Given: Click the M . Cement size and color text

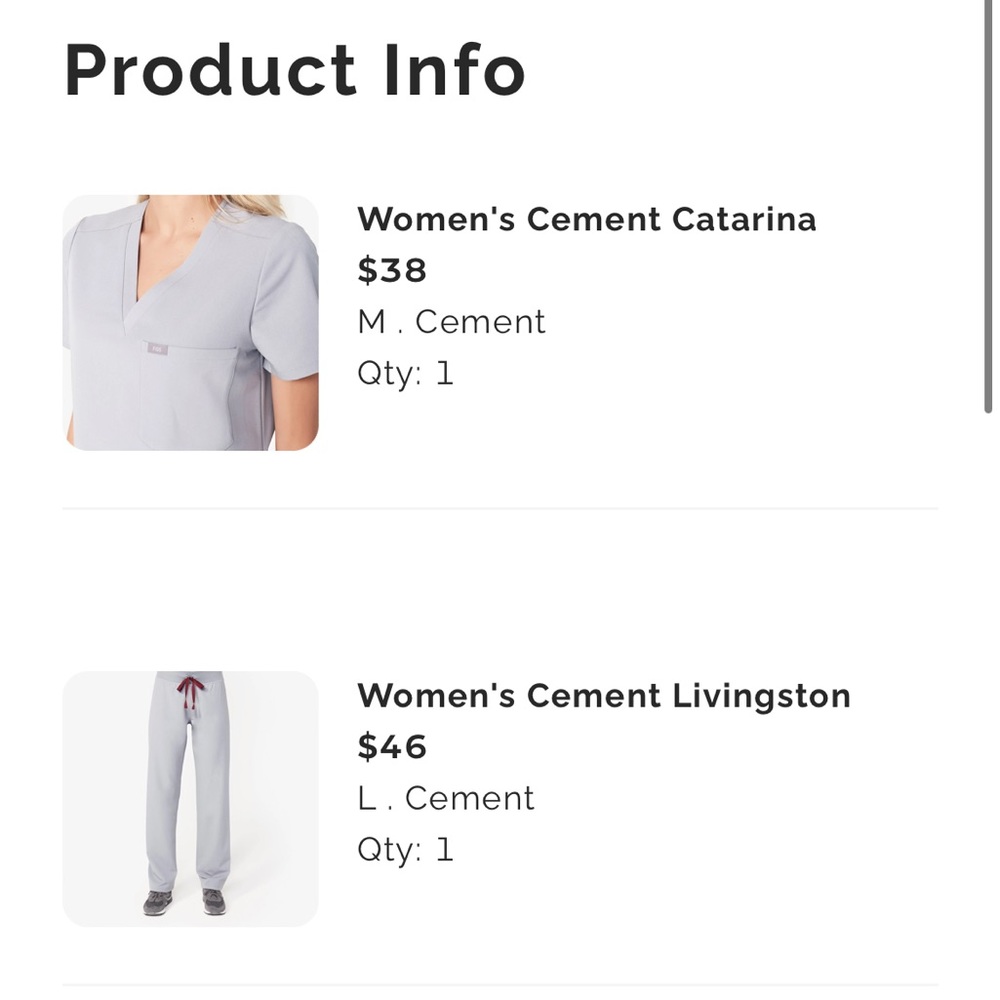Looking at the screenshot, I should tap(452, 321).
